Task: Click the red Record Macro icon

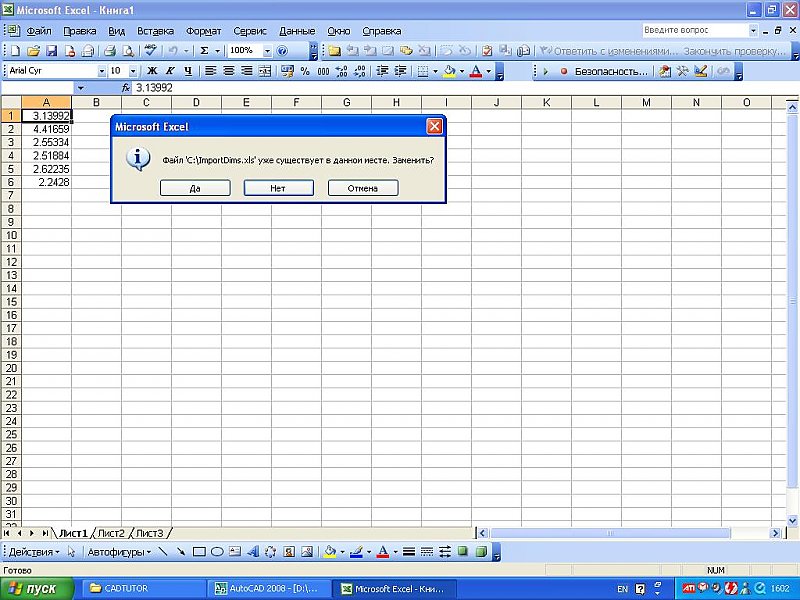Action: click(564, 71)
